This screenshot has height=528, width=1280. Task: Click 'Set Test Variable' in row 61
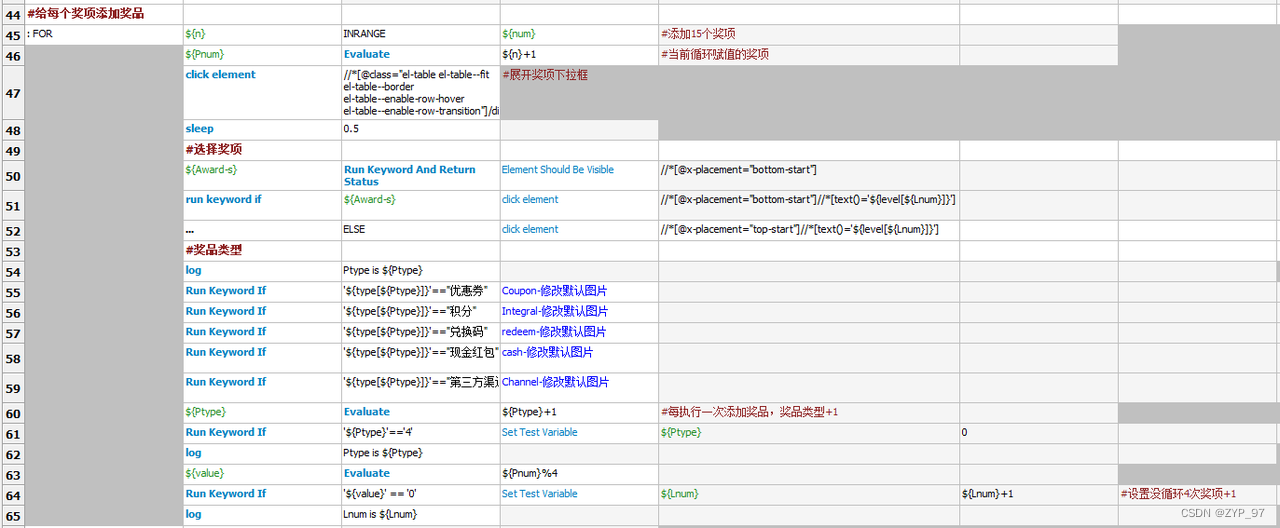click(x=579, y=433)
